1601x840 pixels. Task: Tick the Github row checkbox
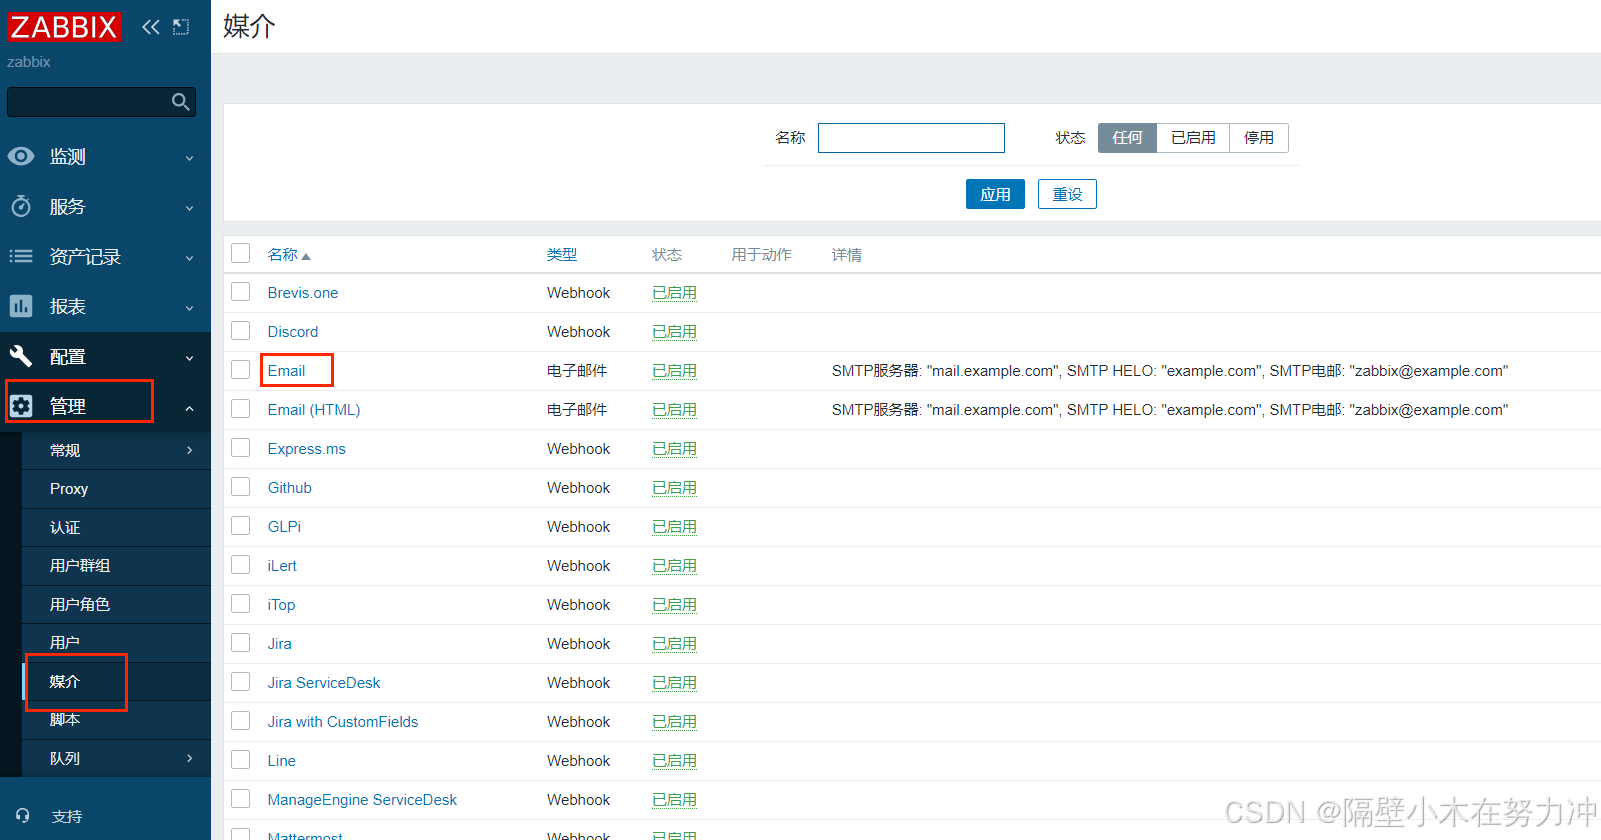point(241,487)
